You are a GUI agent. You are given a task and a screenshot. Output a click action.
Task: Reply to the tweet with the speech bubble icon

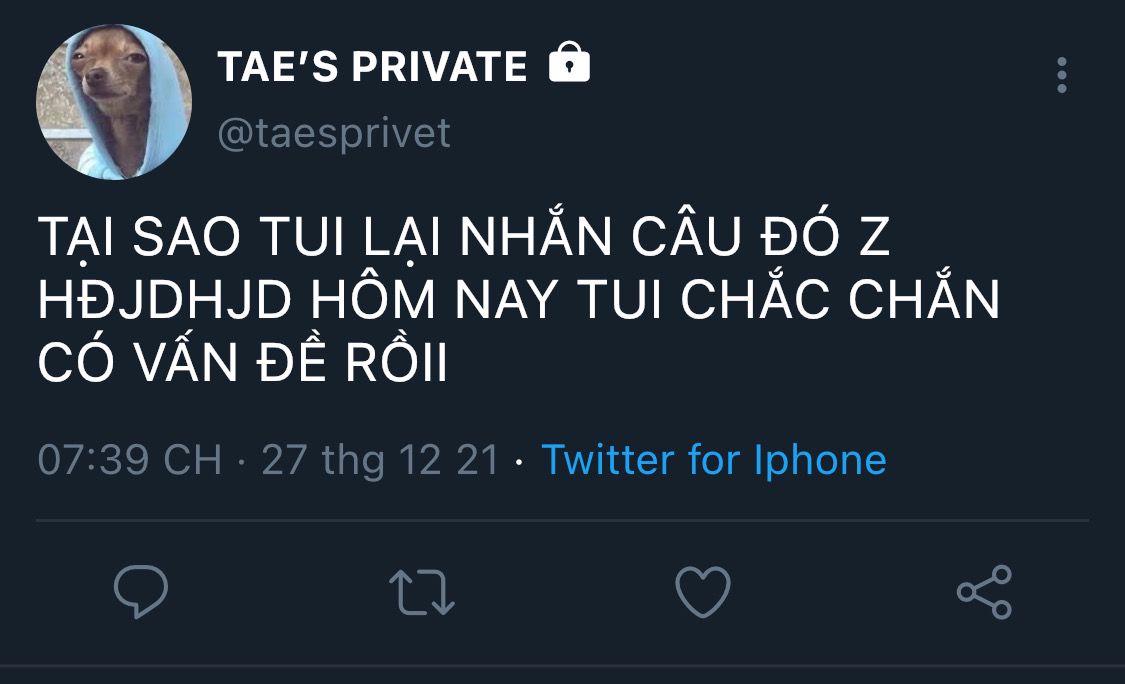coord(140,591)
